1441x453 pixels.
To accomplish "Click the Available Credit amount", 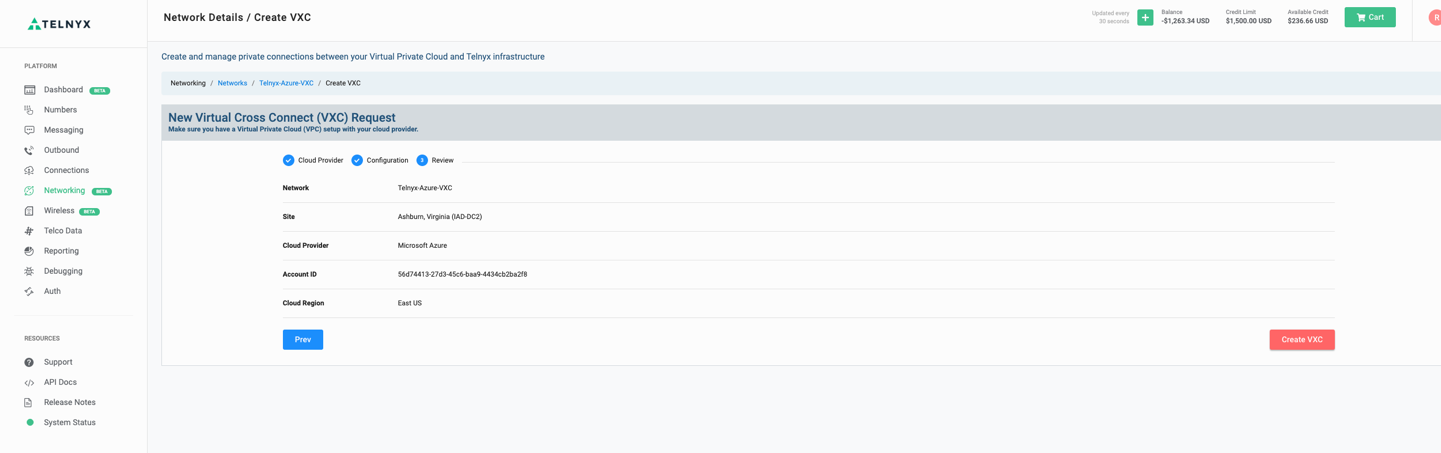I will pos(1308,21).
